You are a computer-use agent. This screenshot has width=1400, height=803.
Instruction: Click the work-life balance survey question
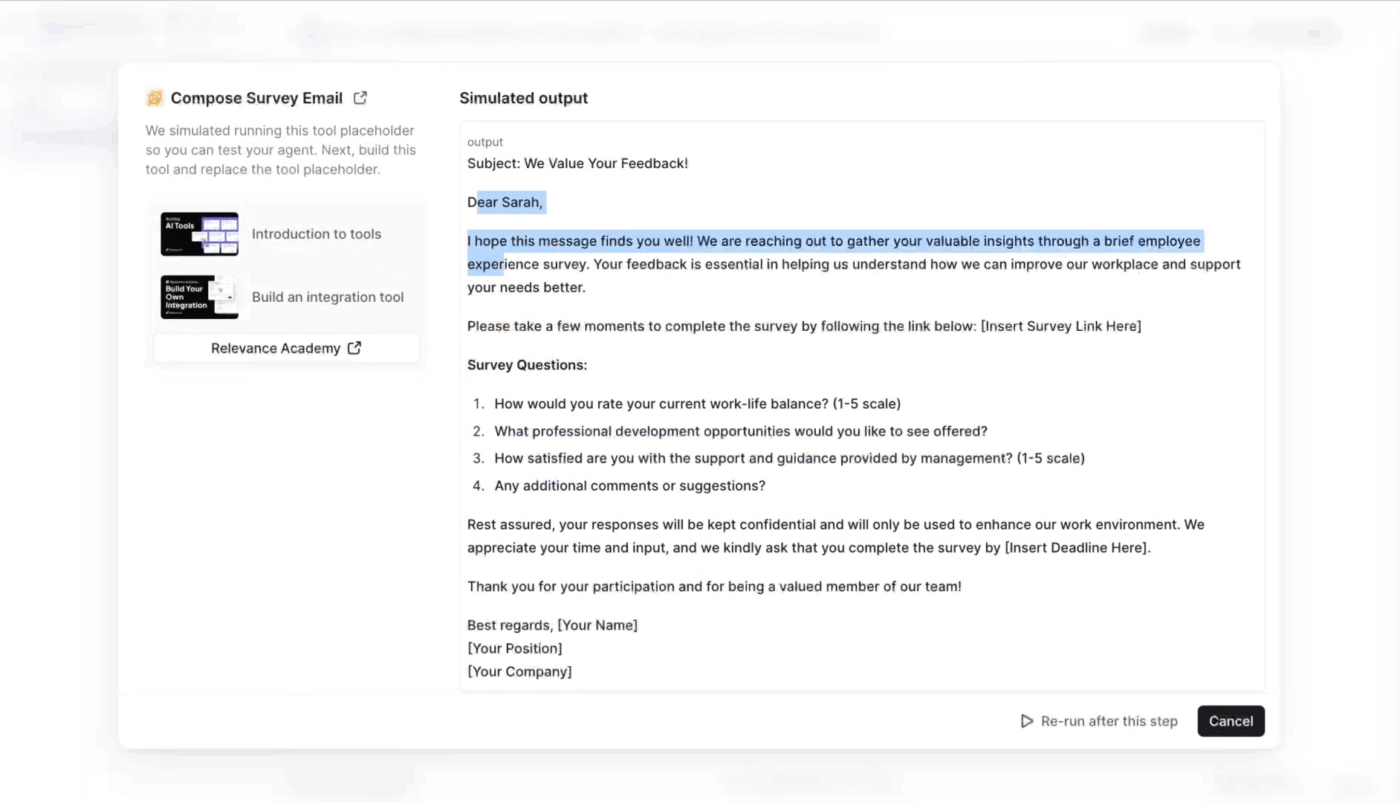coord(697,404)
